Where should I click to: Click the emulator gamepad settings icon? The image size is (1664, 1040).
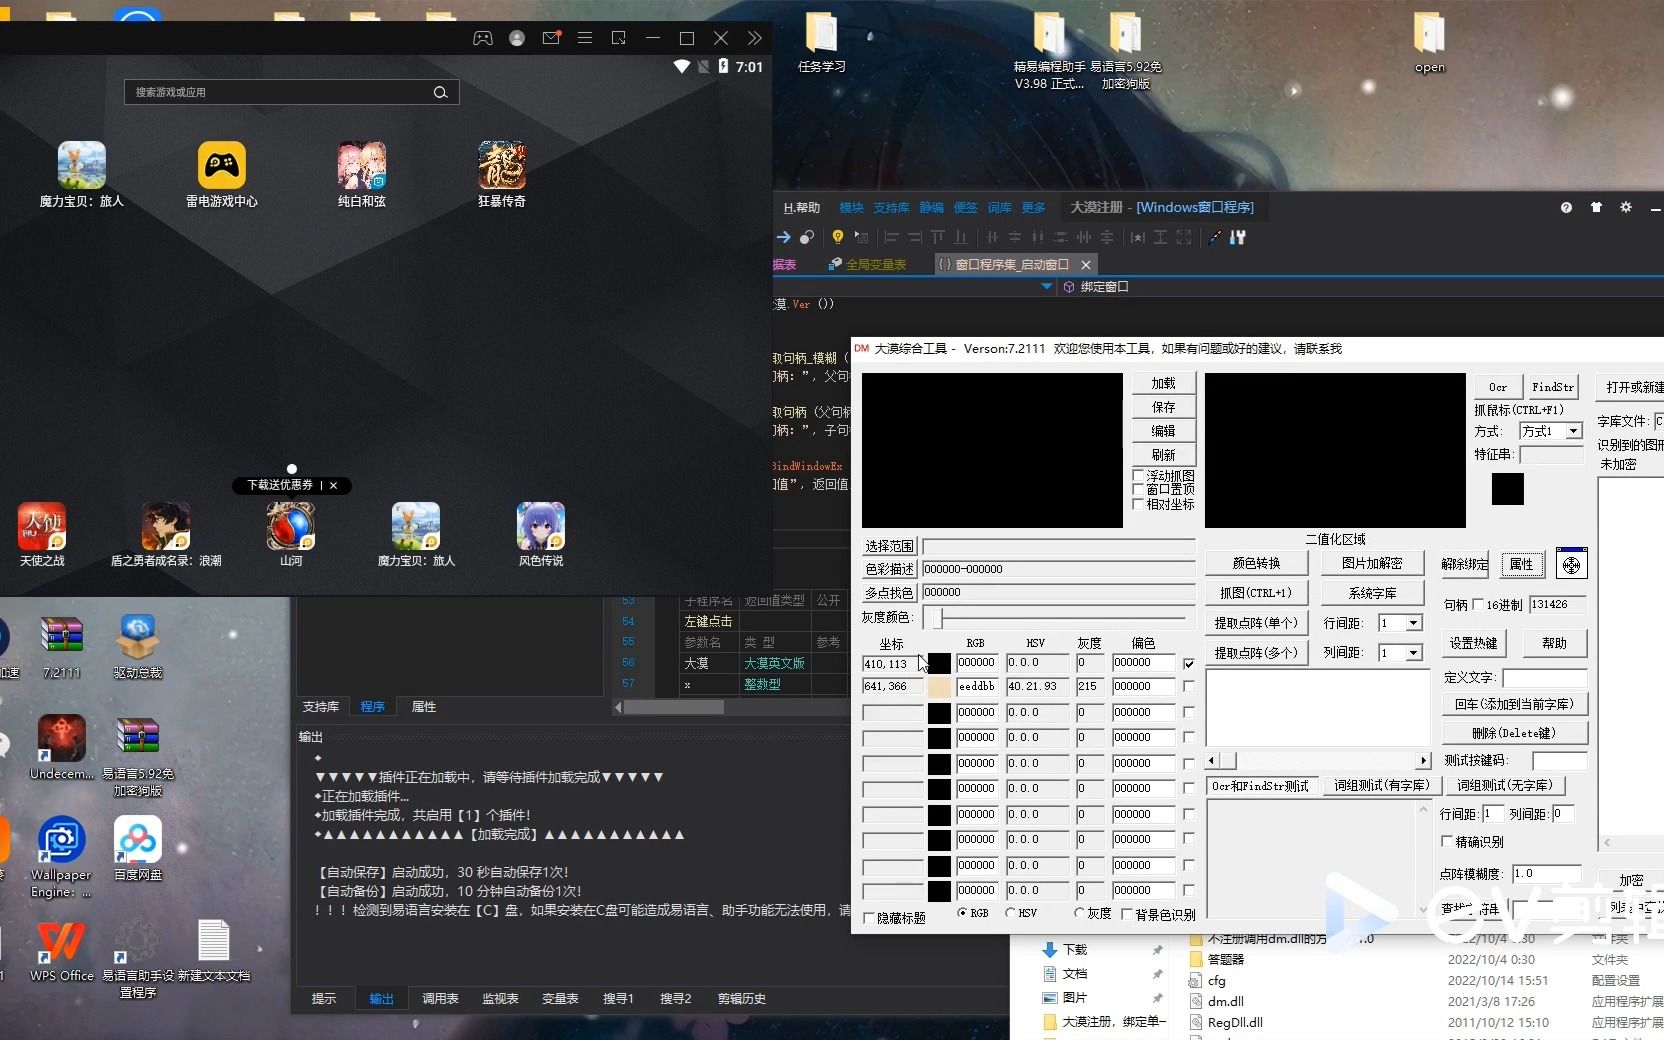483,38
